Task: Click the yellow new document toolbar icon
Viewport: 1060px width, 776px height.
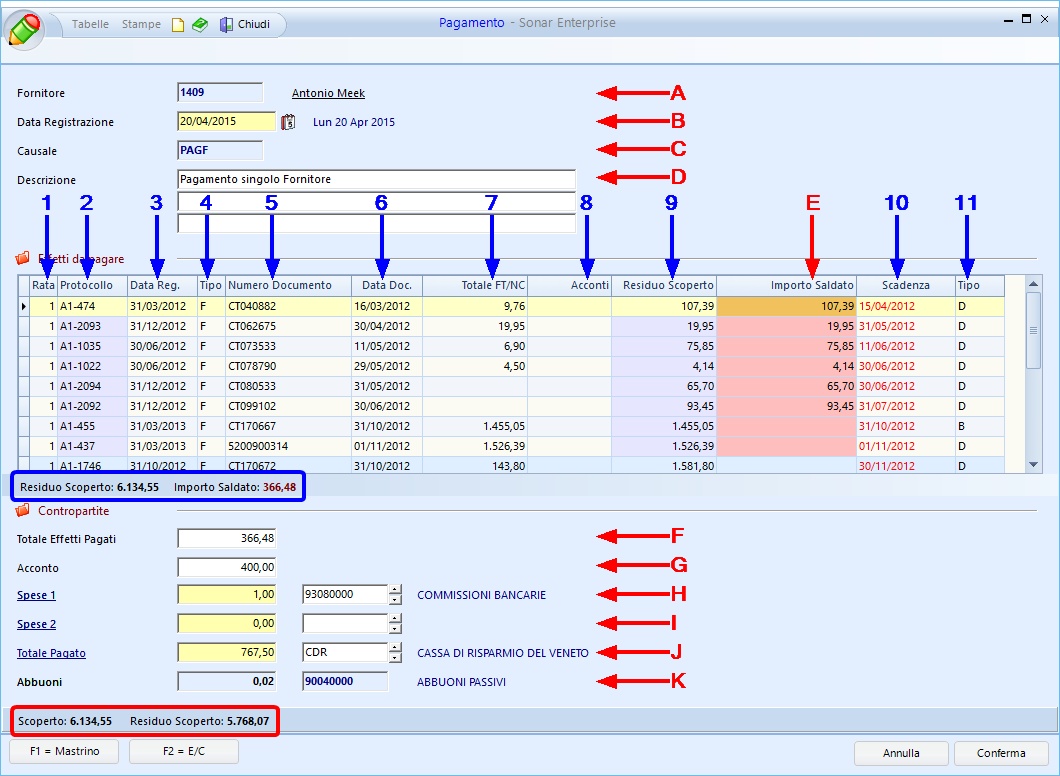Action: pyautogui.click(x=178, y=25)
